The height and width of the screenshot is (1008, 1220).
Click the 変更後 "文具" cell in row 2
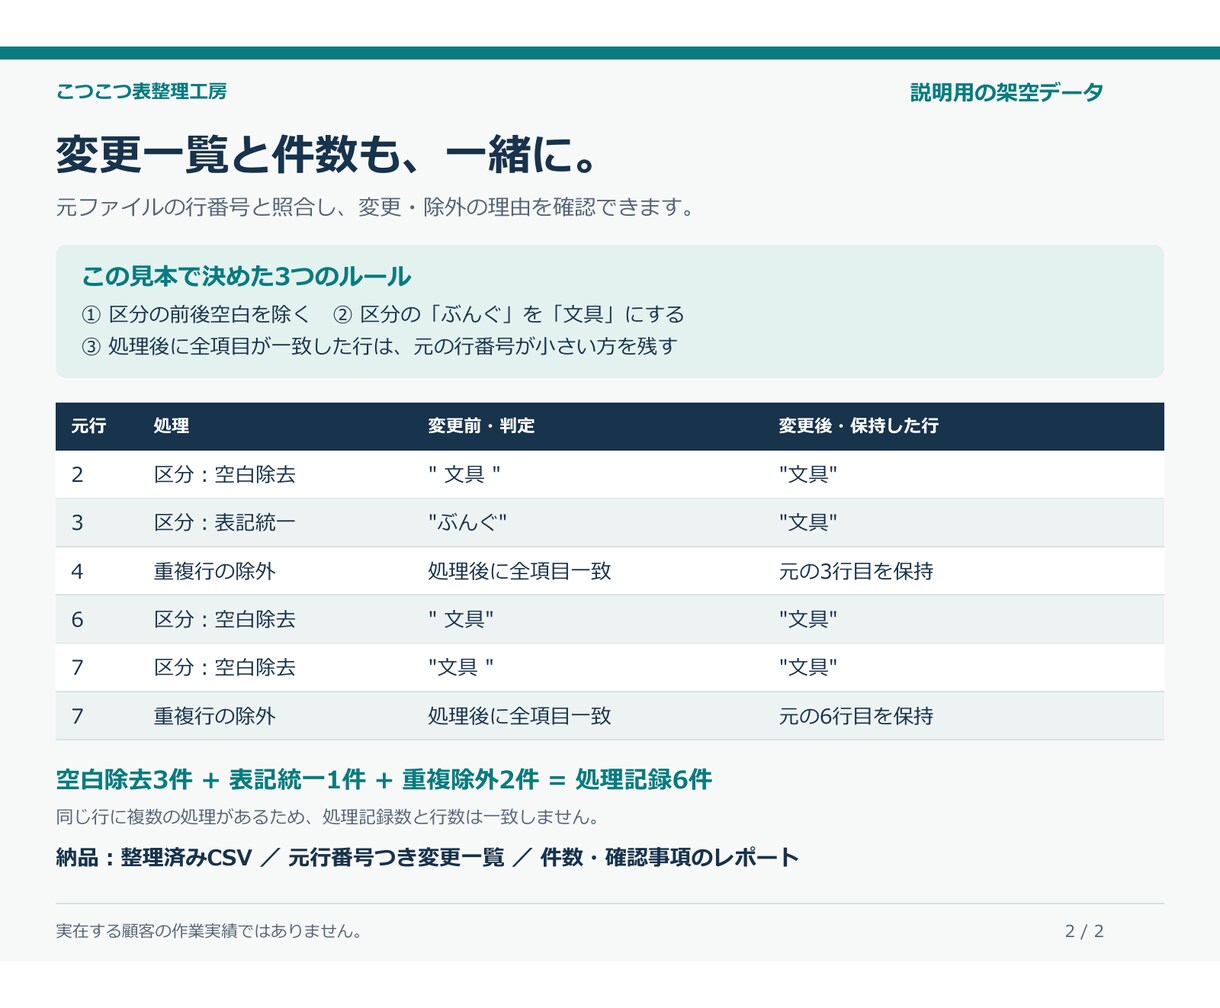click(x=808, y=475)
